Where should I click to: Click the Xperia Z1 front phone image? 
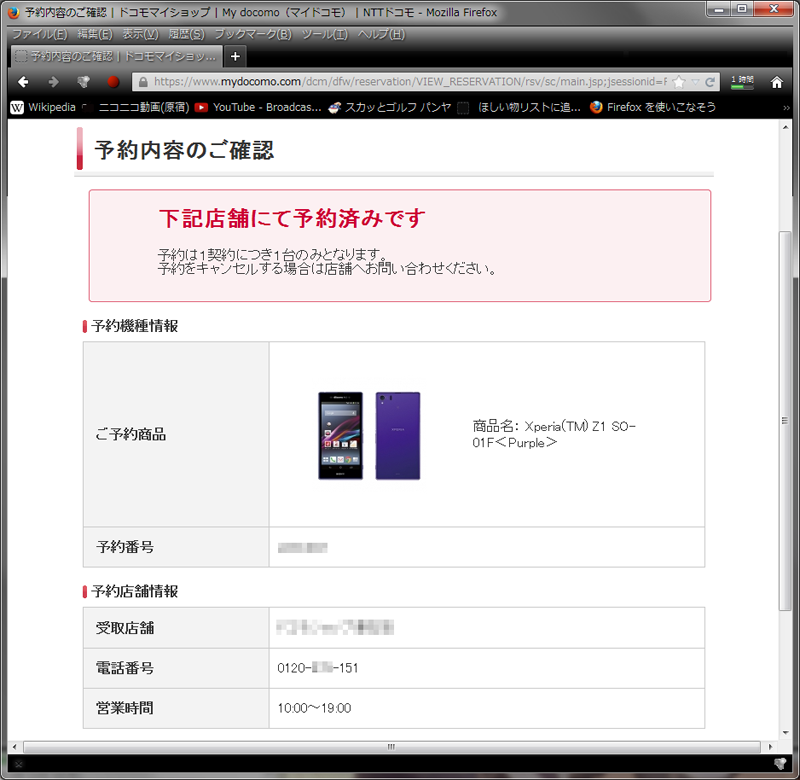tap(340, 436)
